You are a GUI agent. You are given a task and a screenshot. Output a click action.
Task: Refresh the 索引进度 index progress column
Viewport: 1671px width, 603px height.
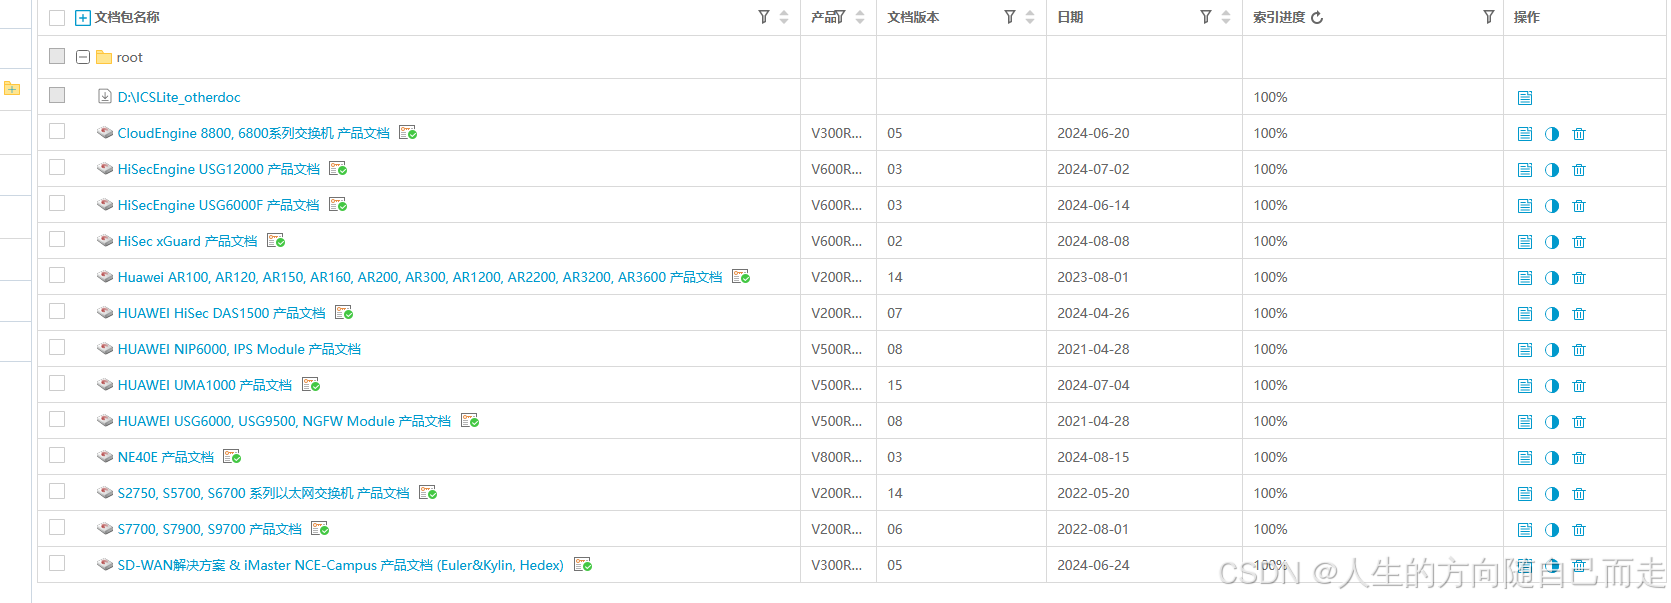1317,18
